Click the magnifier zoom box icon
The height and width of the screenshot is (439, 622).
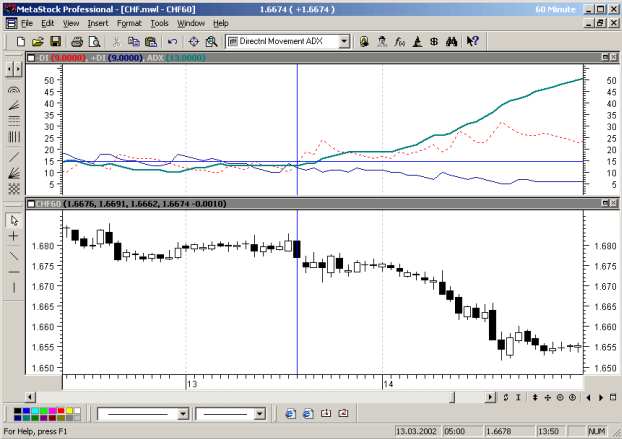point(211,41)
